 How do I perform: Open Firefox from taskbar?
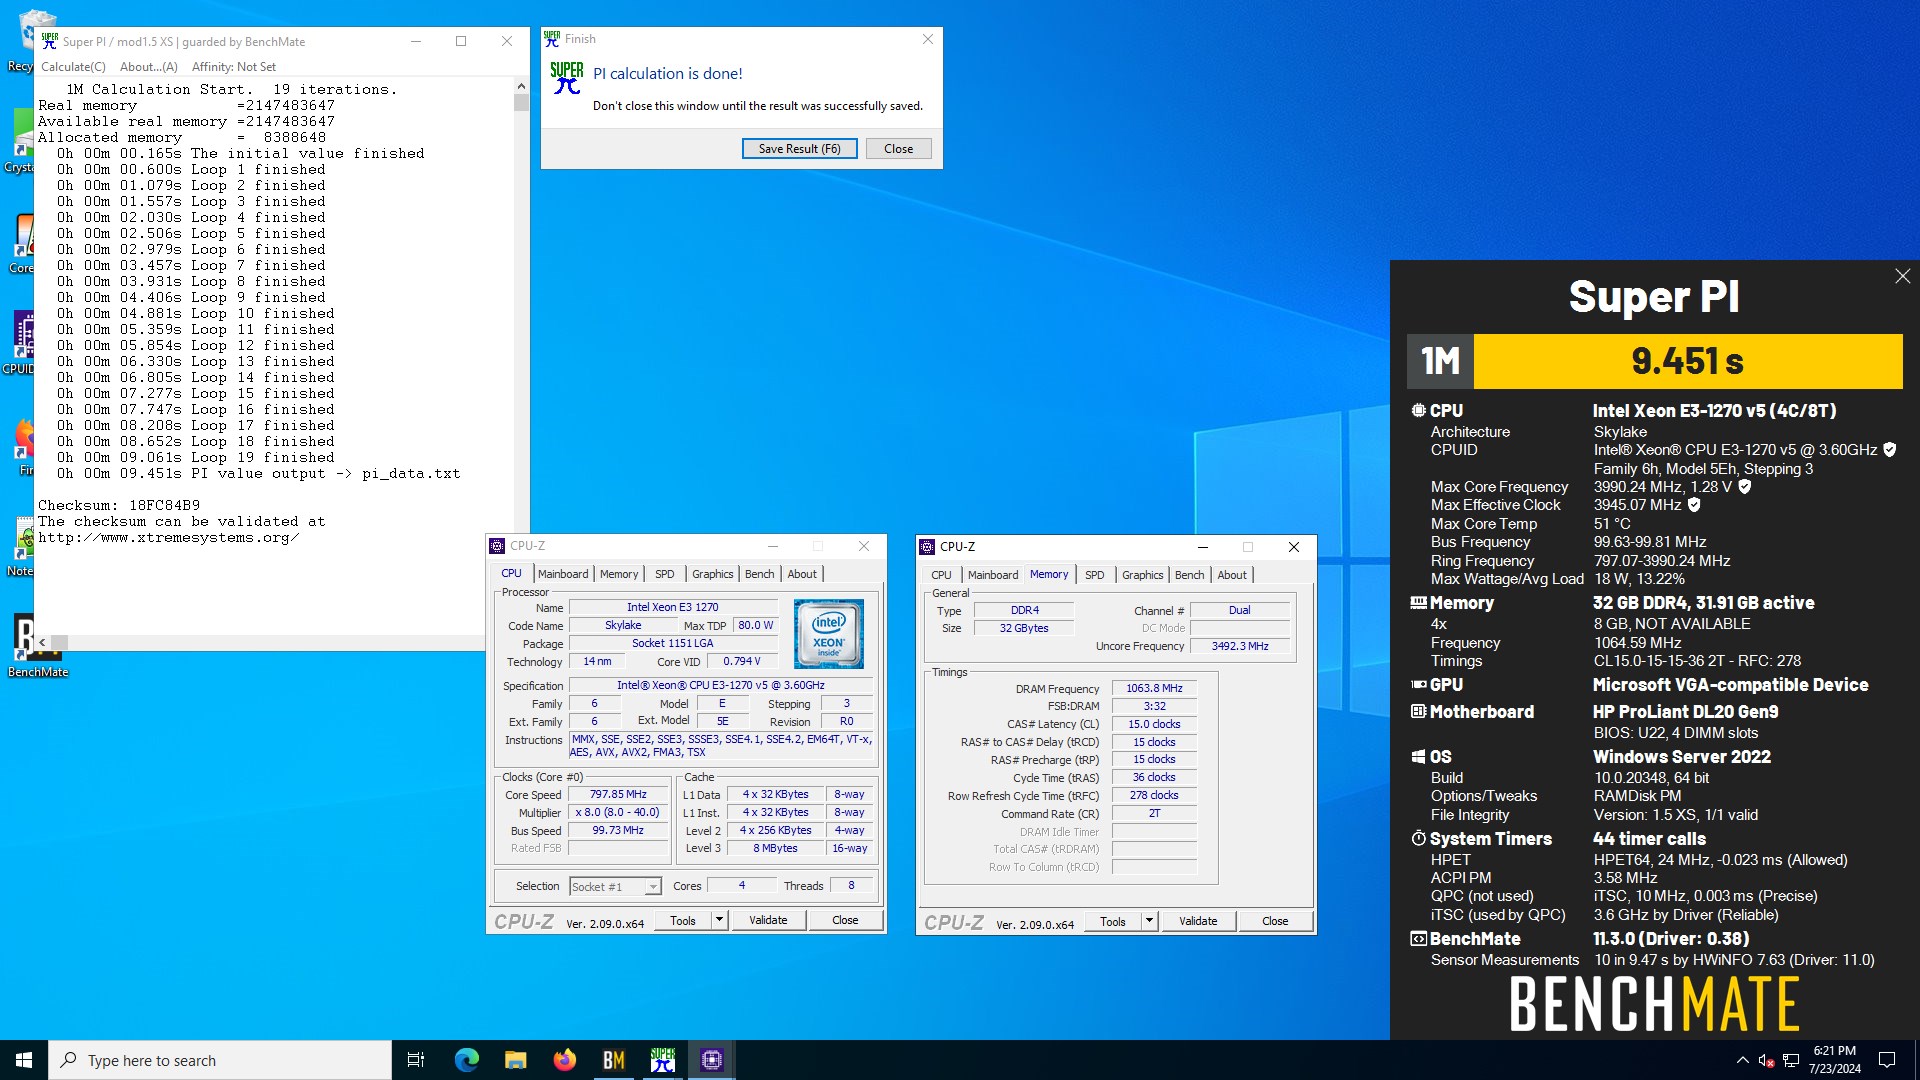[564, 1060]
